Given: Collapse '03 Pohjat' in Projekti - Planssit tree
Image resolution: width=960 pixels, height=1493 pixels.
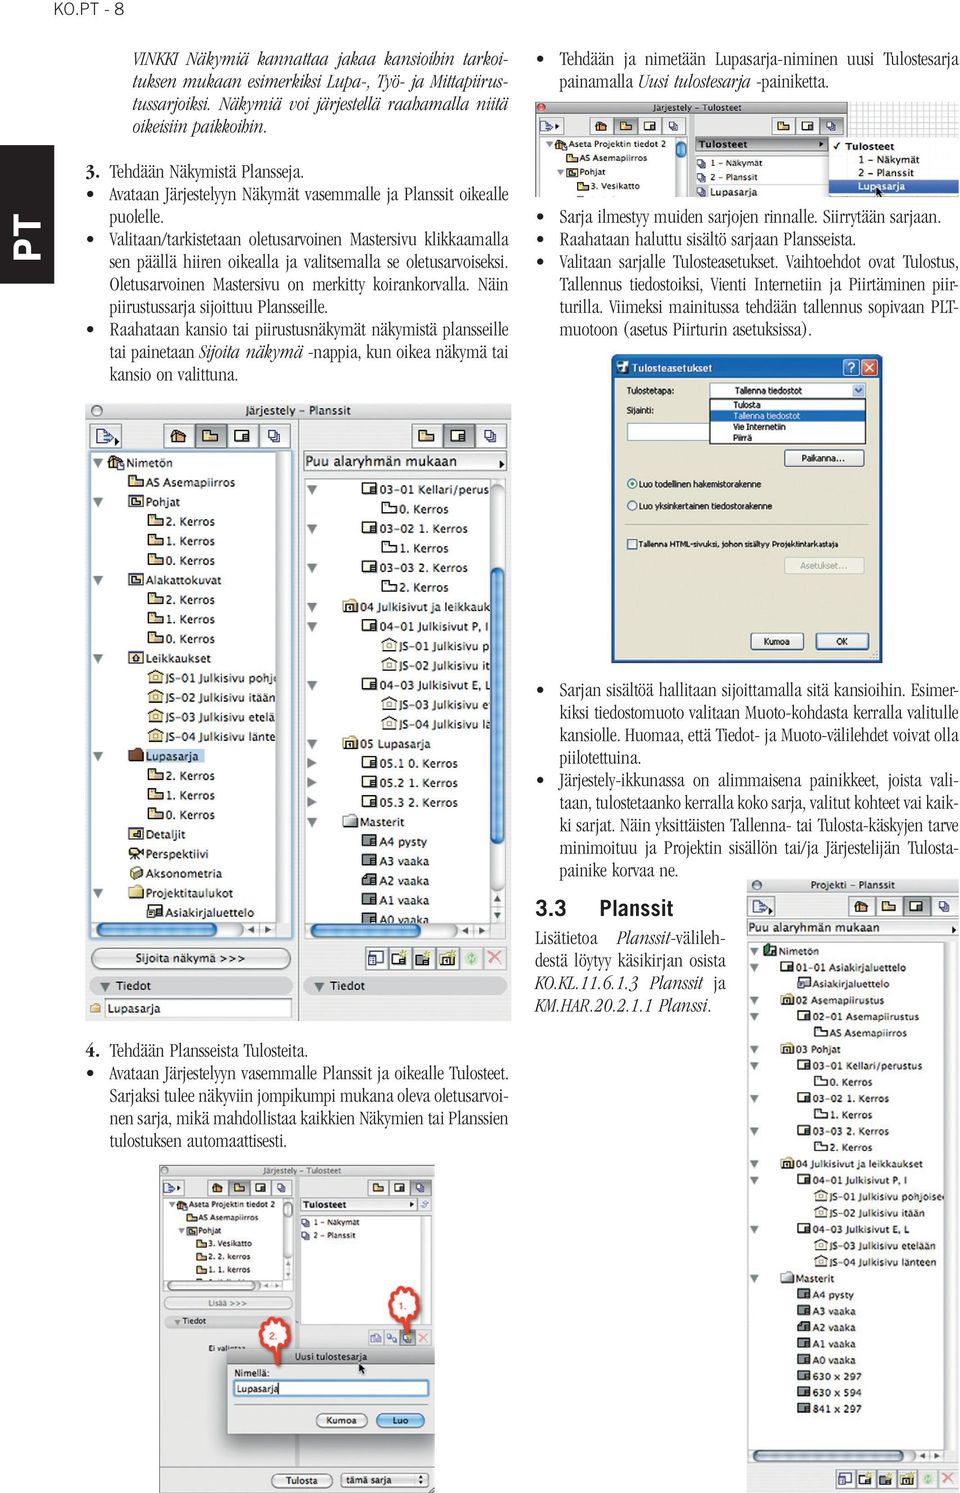Looking at the screenshot, I should [755, 1050].
